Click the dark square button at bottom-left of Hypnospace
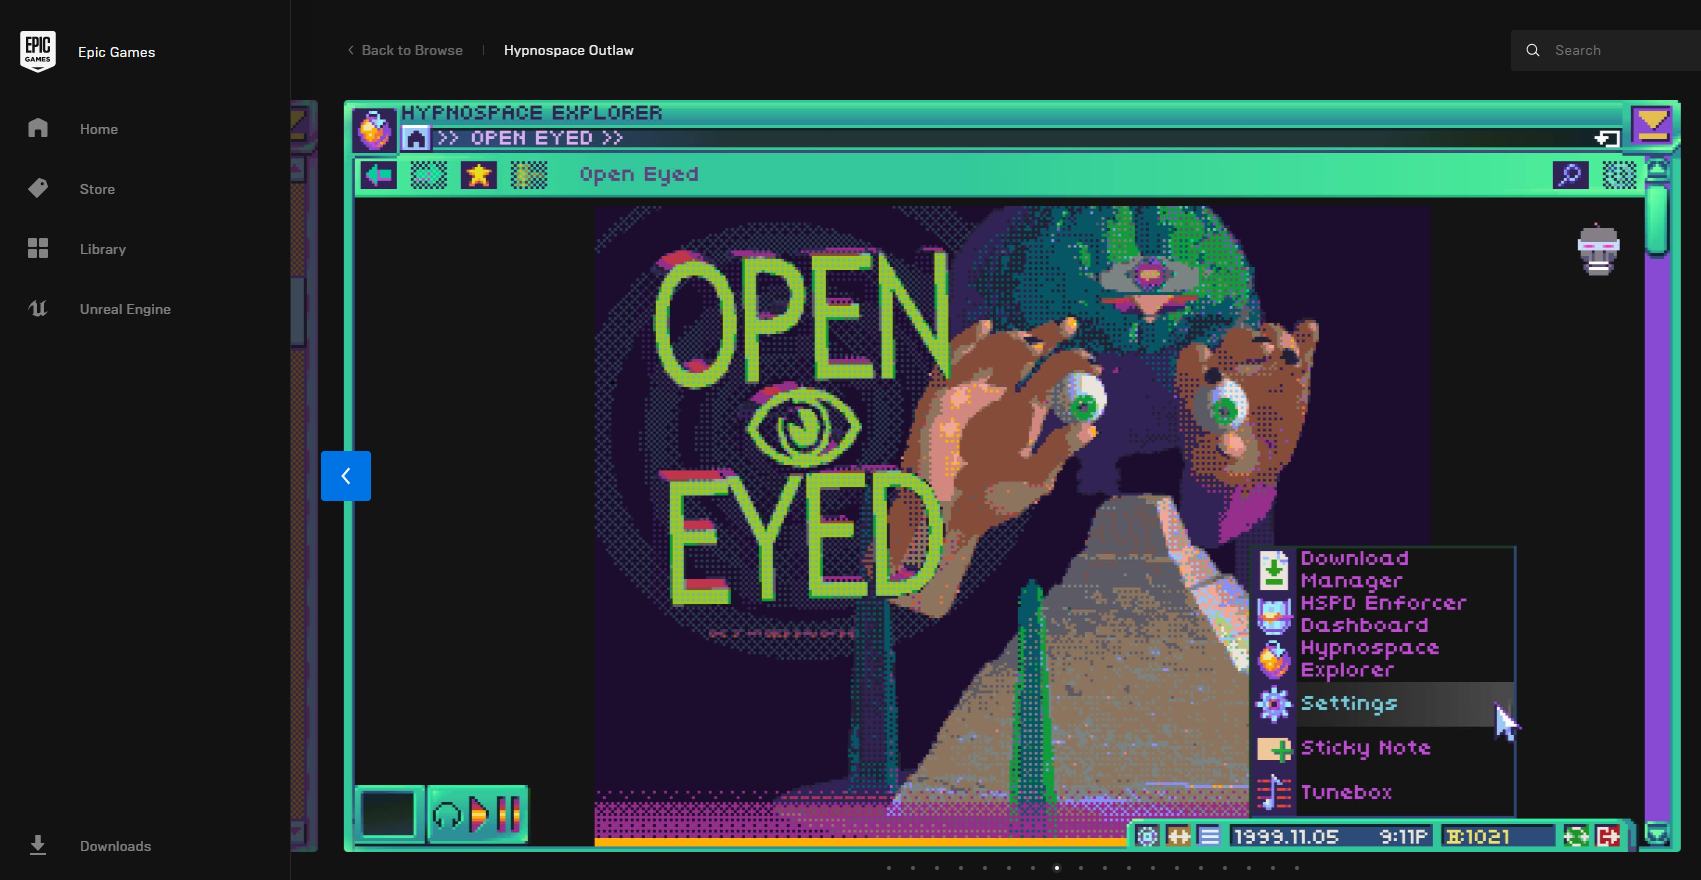 click(389, 814)
